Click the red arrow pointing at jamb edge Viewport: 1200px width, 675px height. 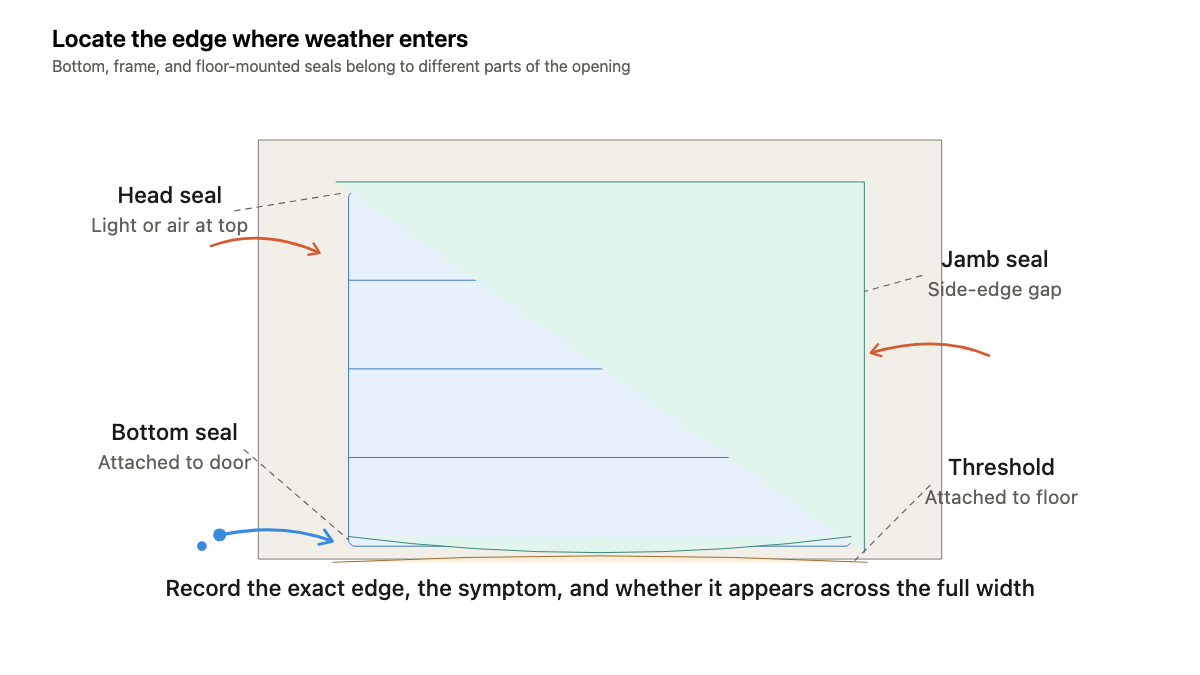(929, 349)
